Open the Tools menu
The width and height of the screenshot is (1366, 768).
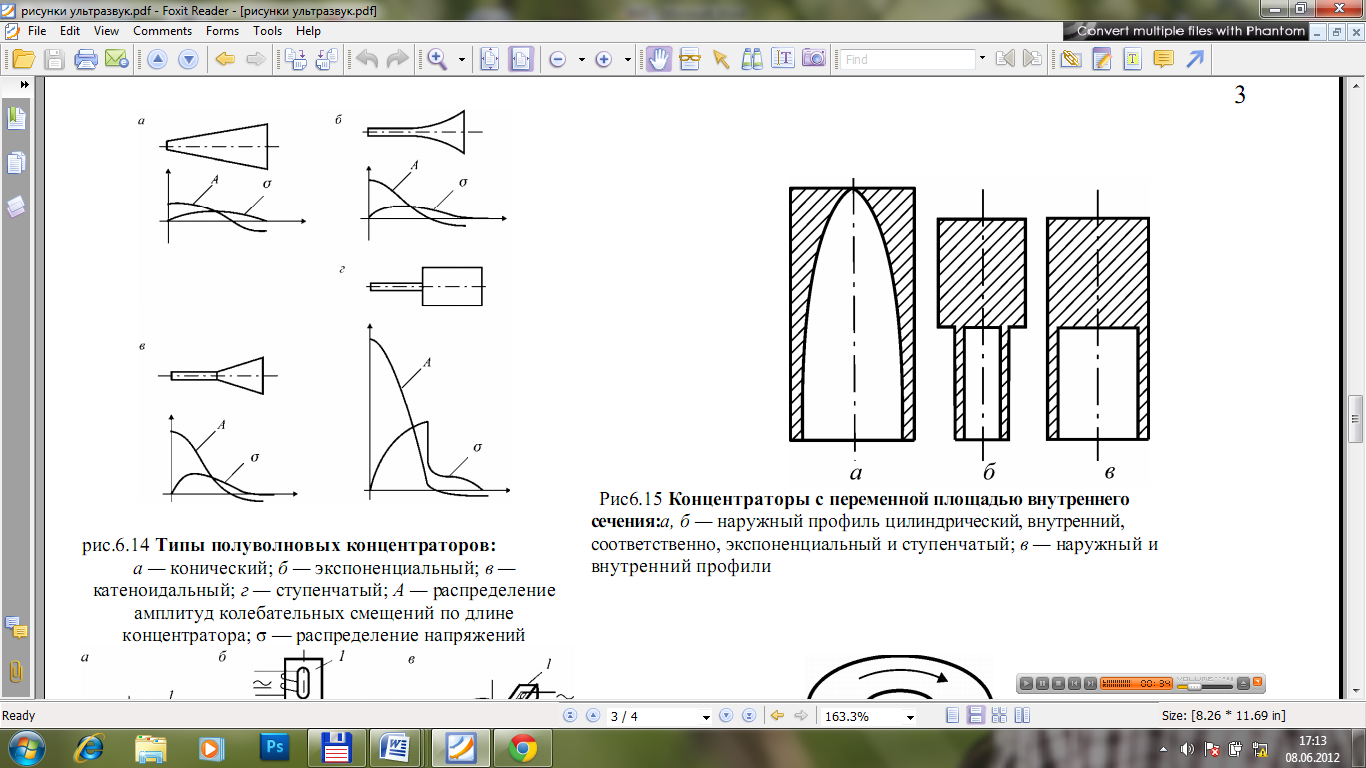[267, 30]
